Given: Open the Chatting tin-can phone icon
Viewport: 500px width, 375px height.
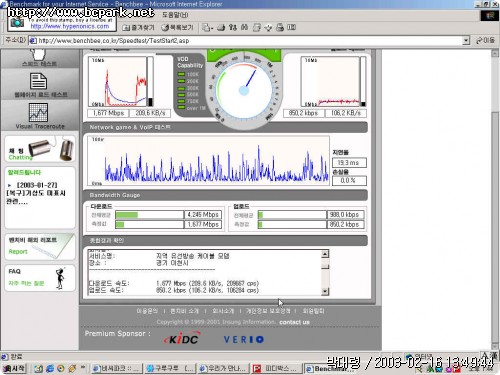Looking at the screenshot, I should pos(51,149).
